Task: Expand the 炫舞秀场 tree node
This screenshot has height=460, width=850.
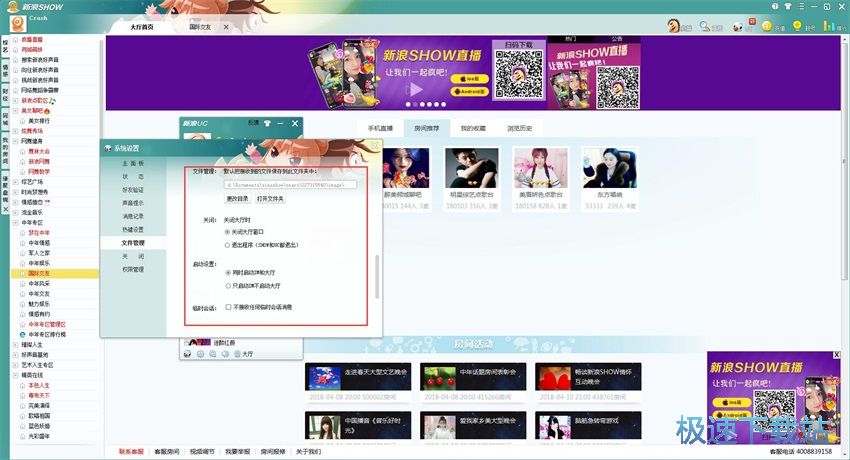Action: [x=15, y=131]
